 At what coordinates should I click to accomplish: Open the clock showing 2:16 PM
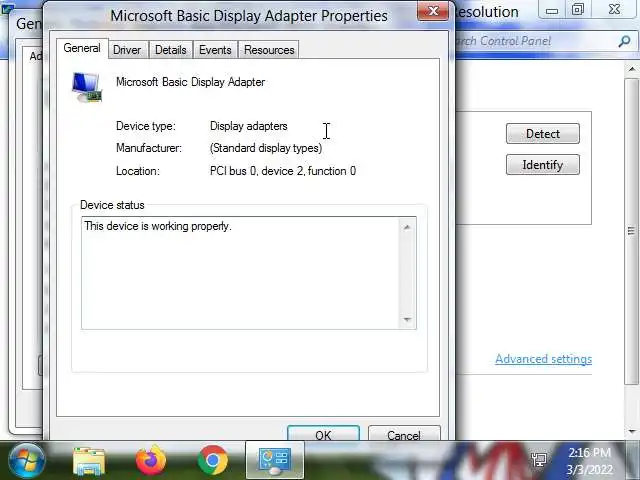589,461
